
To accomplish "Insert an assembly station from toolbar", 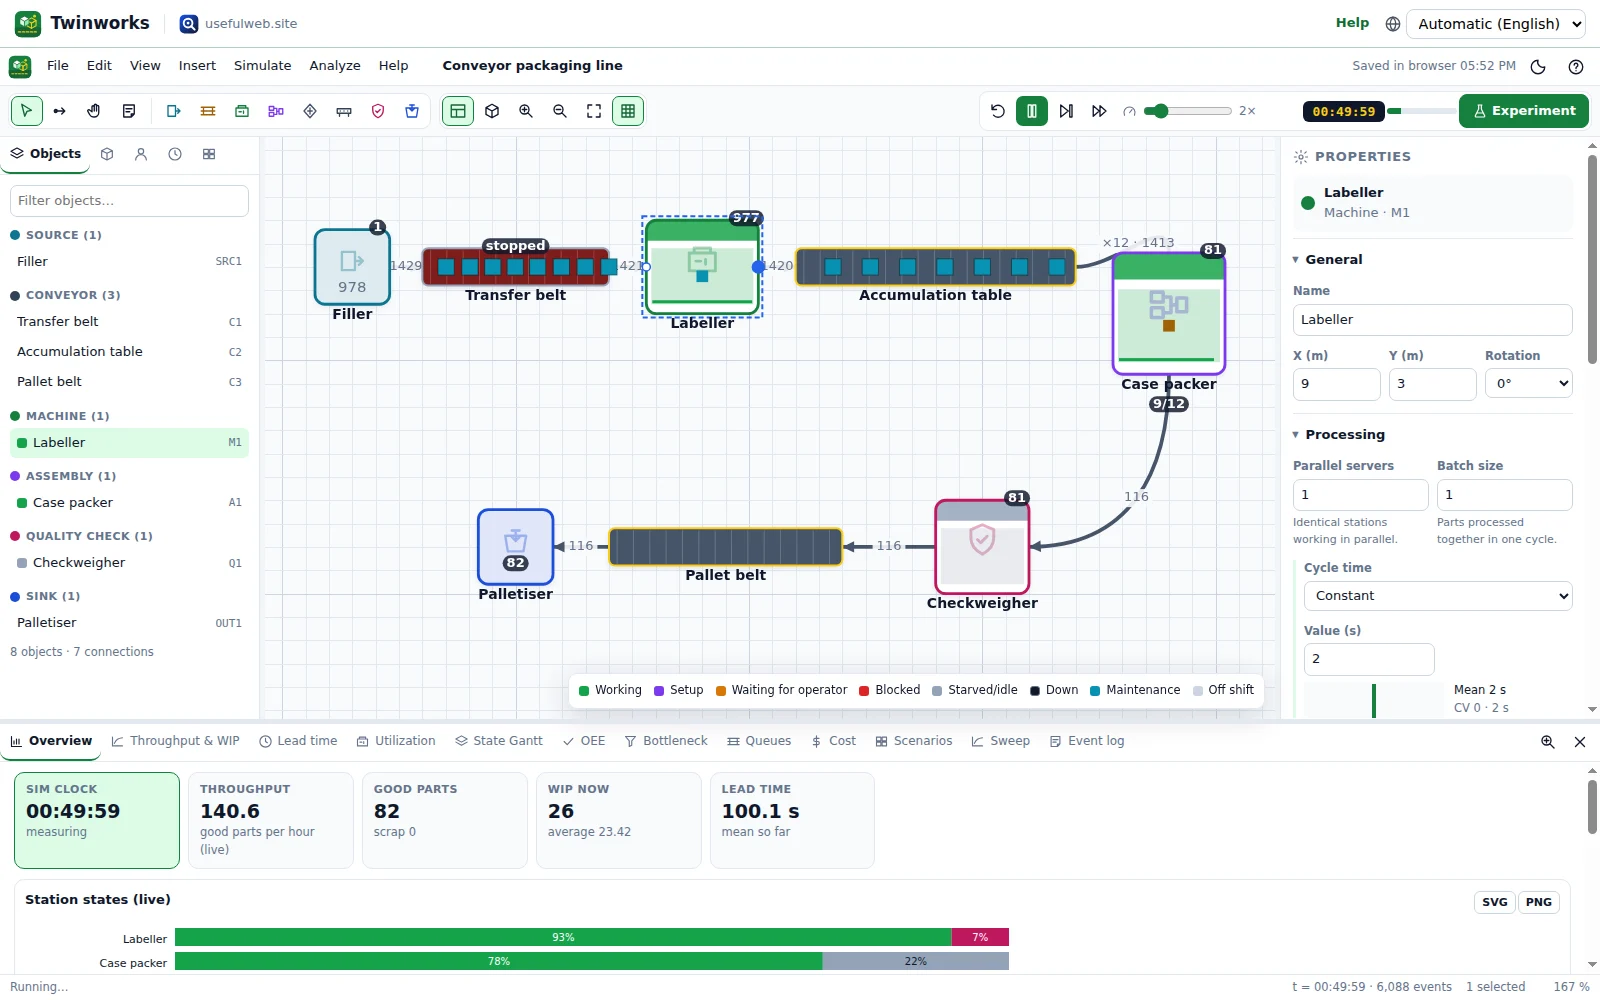I will (x=276, y=111).
